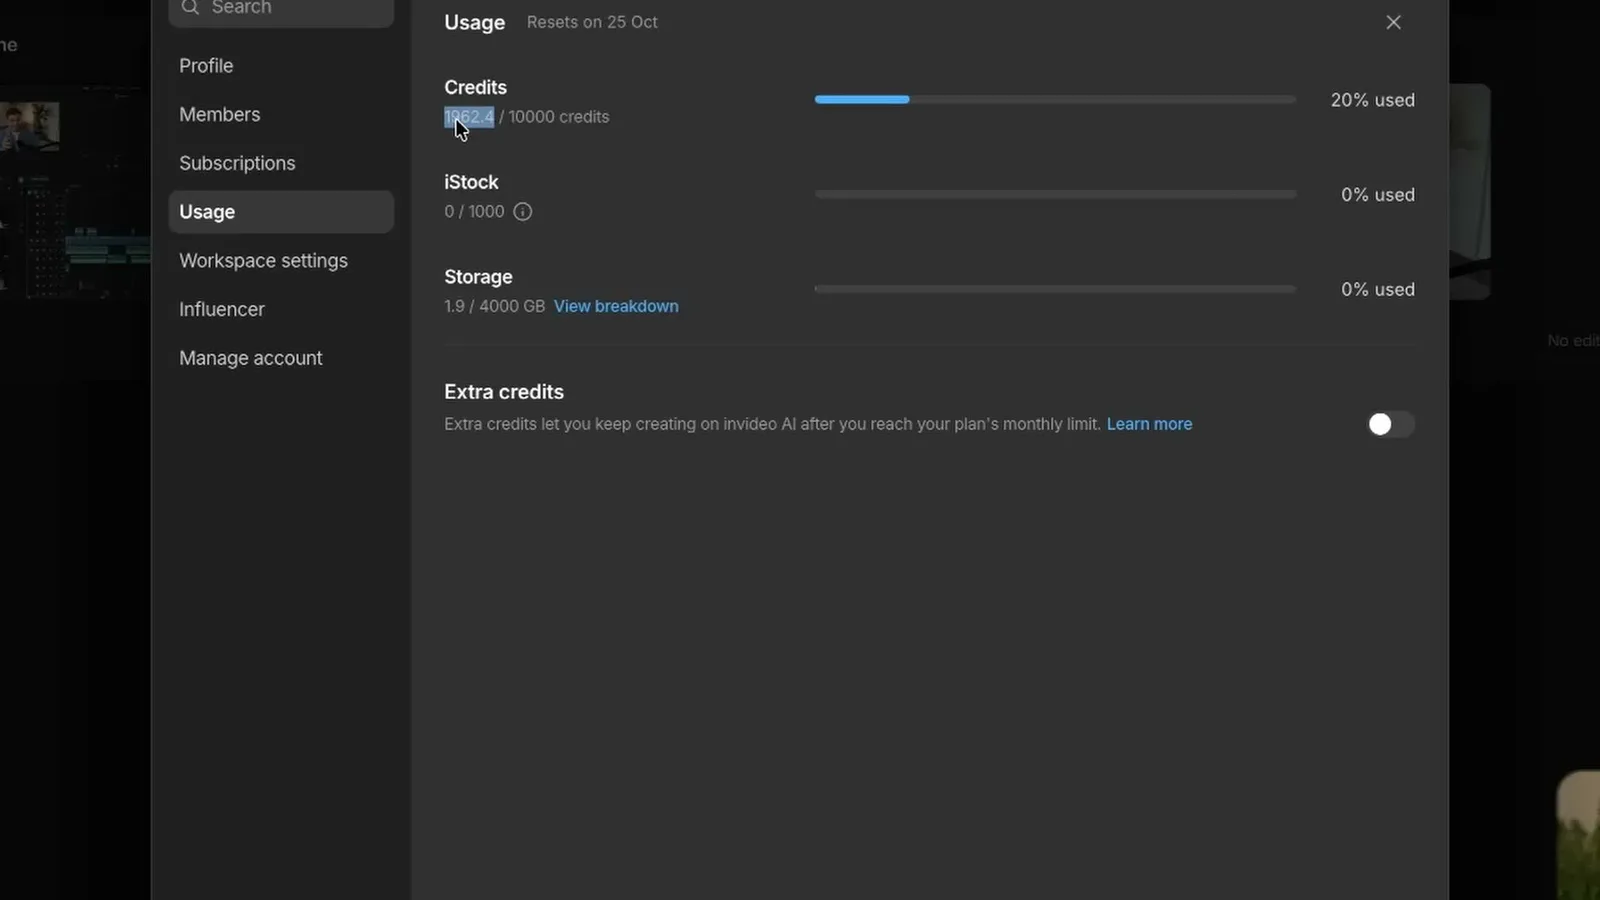The width and height of the screenshot is (1600, 900).
Task: Open the Learn more link about extra credits
Action: (1149, 424)
